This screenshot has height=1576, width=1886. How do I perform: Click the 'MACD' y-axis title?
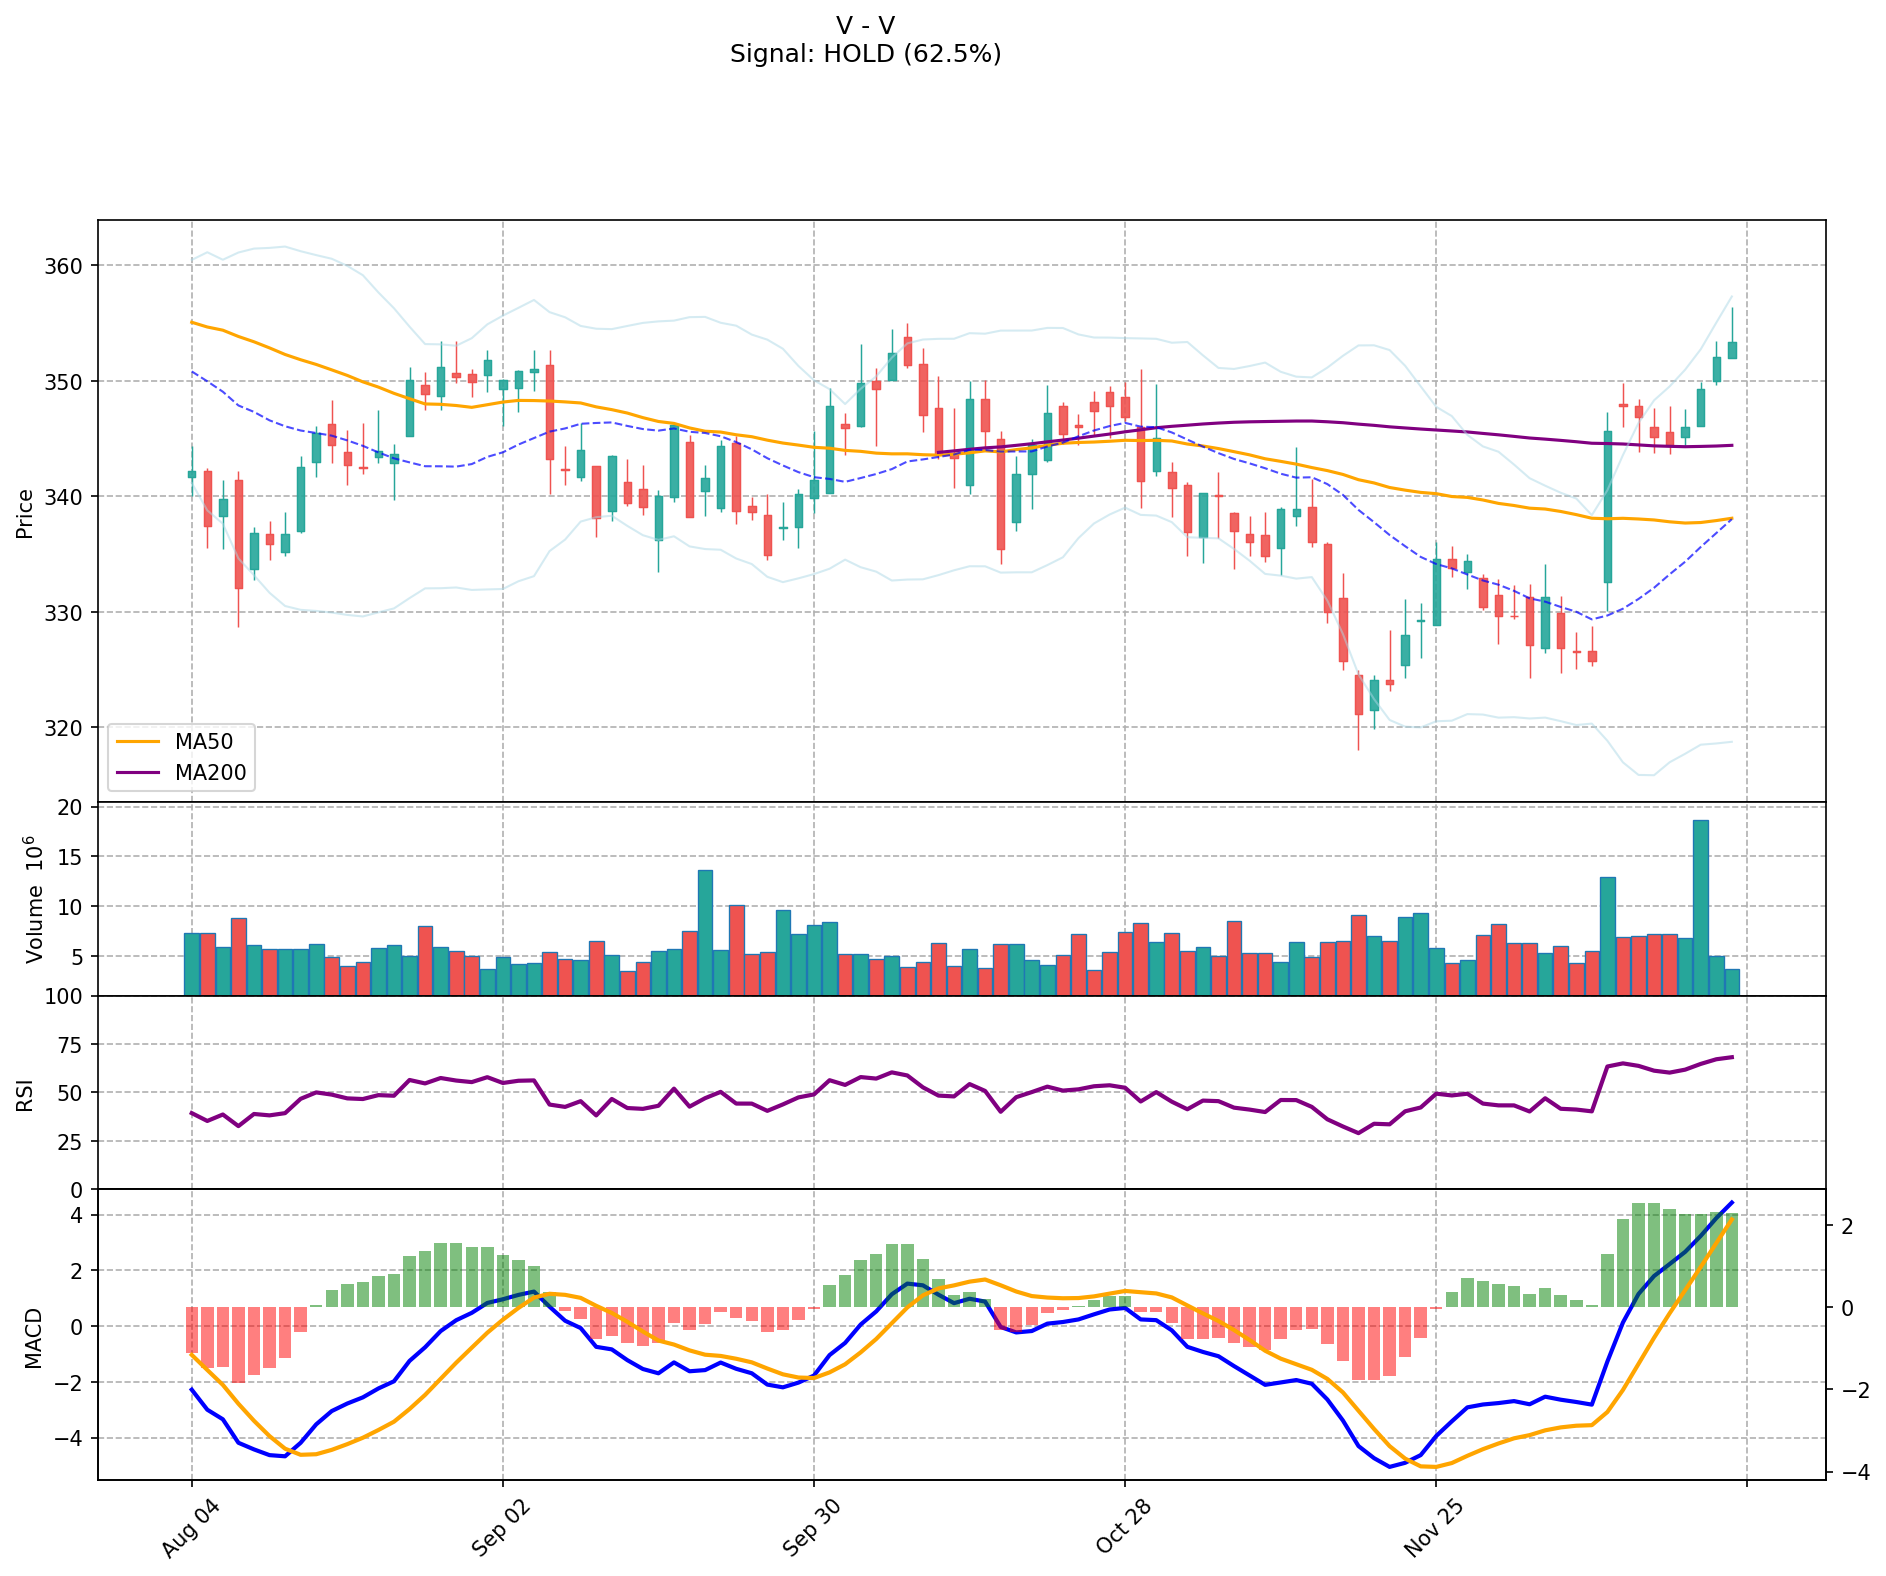(33, 1337)
